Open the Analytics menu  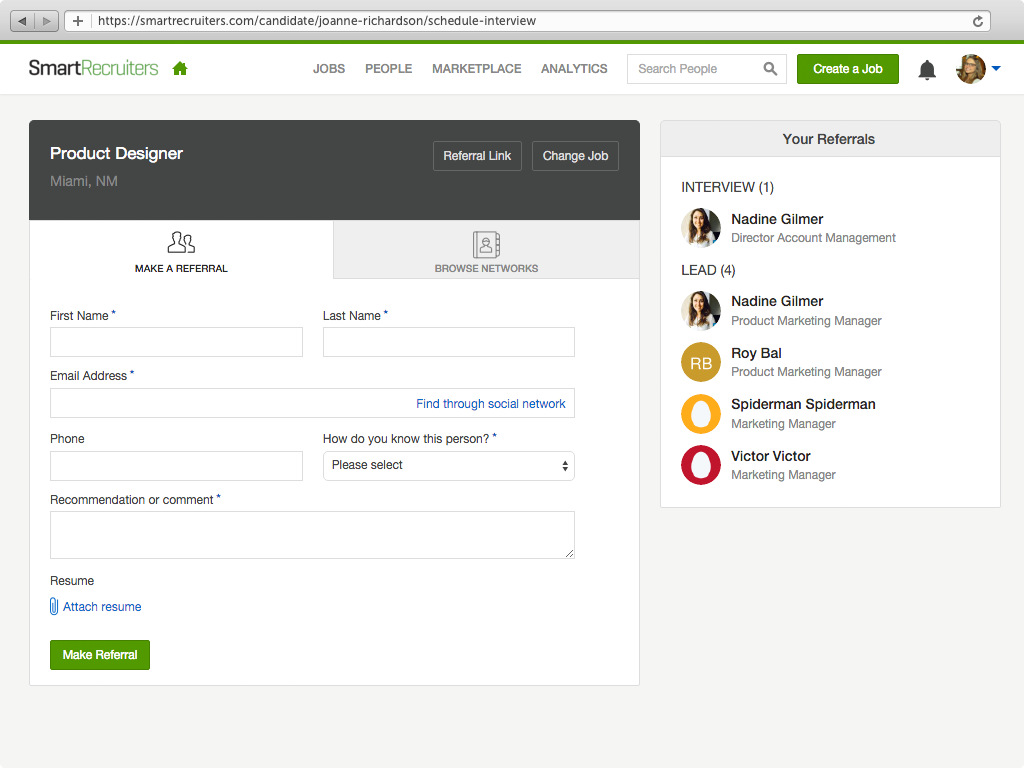click(574, 69)
